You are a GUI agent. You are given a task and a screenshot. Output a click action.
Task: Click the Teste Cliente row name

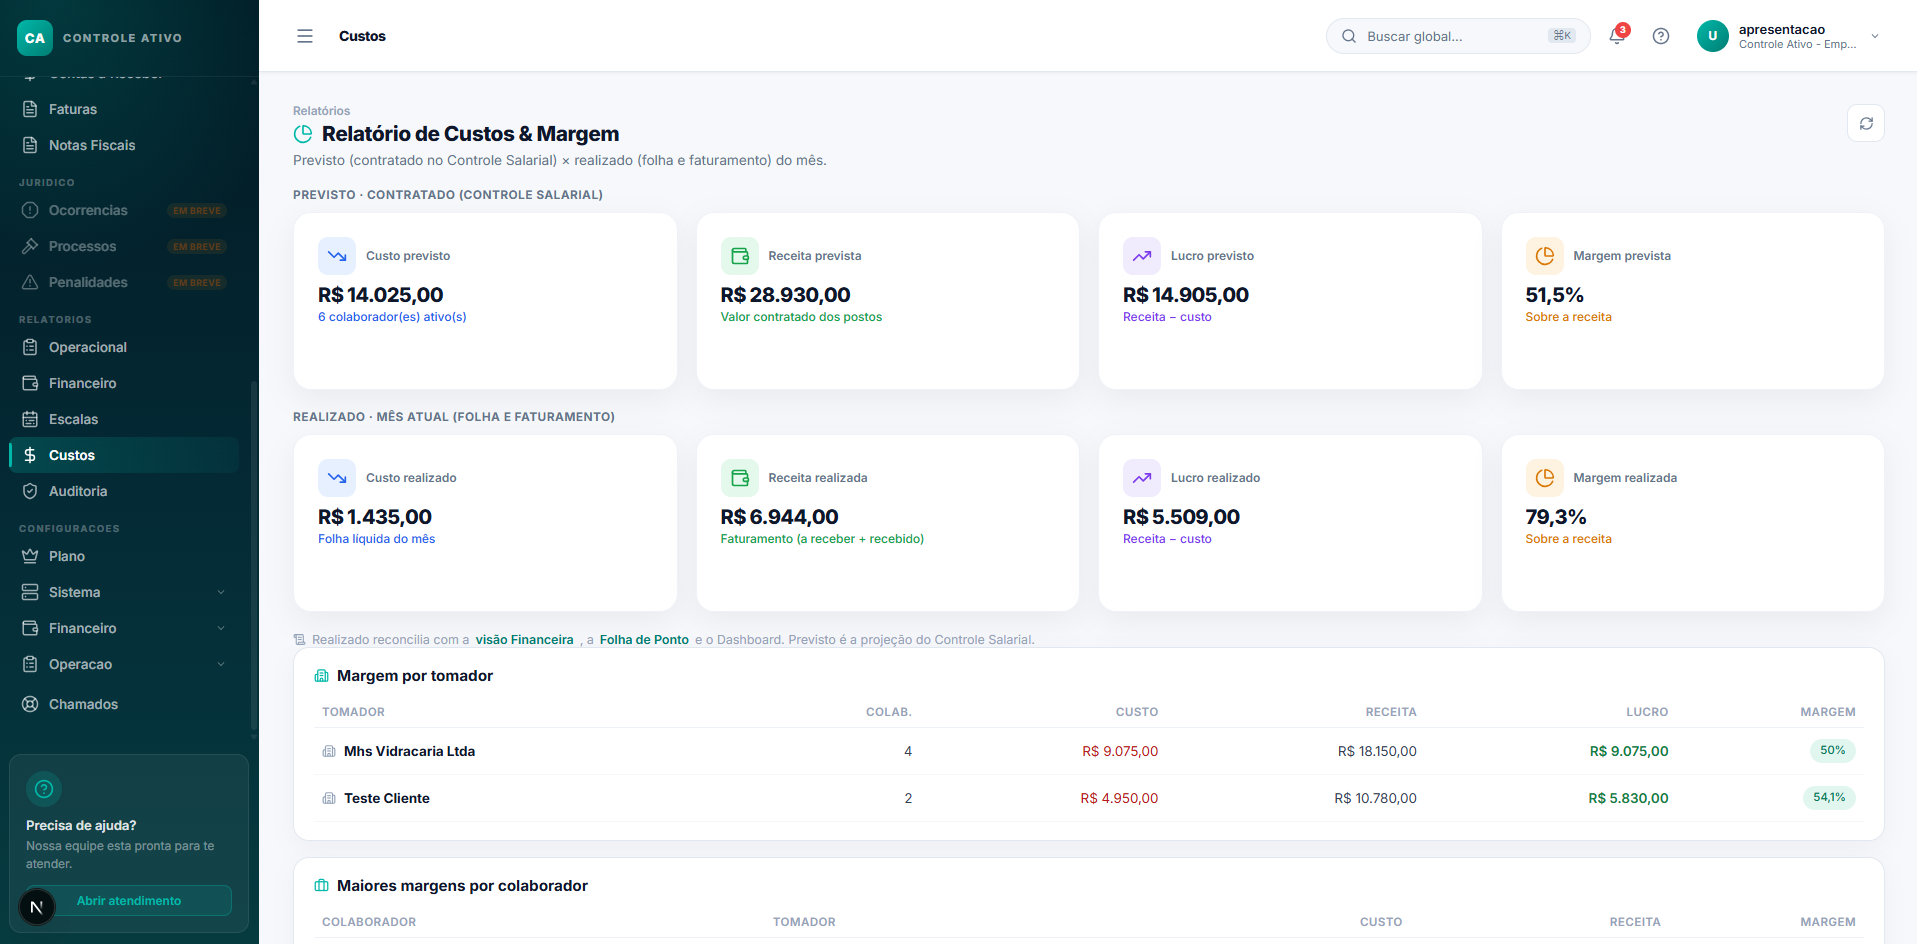click(387, 798)
